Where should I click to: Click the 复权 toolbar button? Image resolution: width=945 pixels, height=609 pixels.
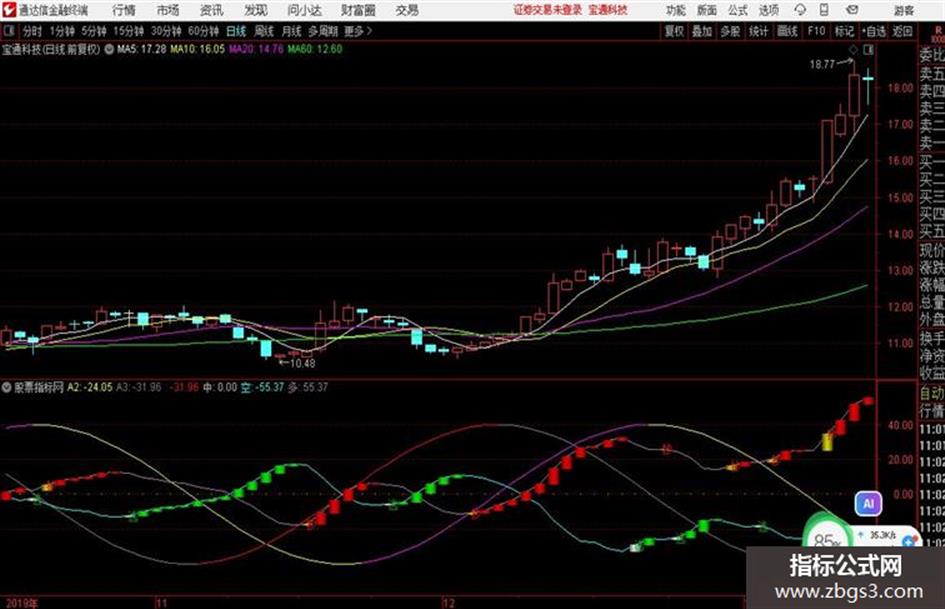tap(674, 31)
